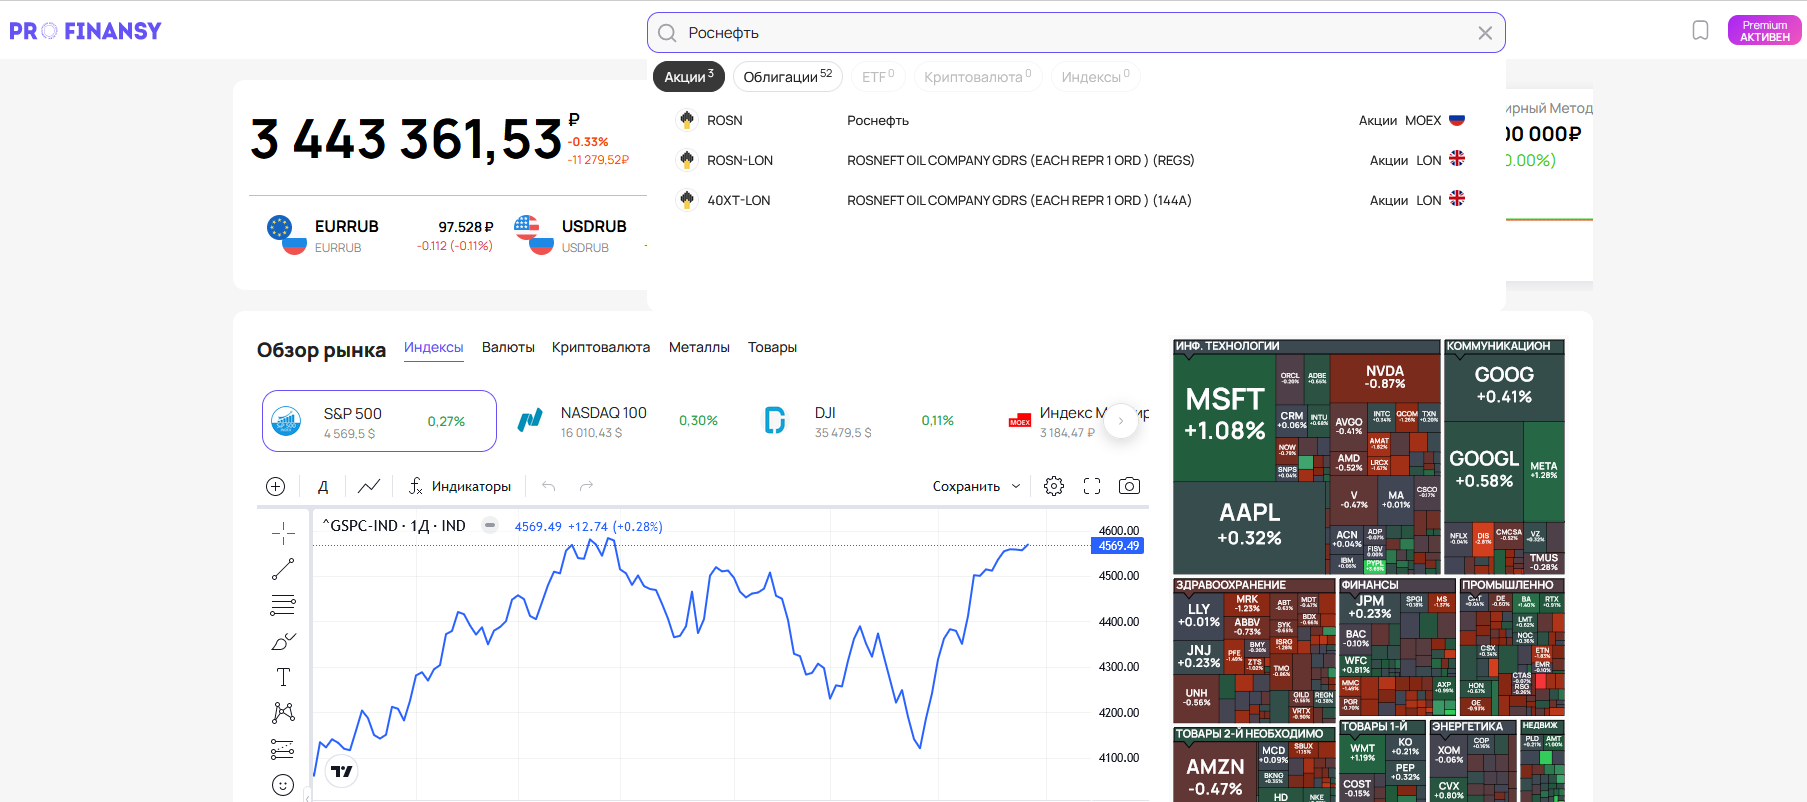This screenshot has width=1807, height=802.
Task: Click the WMT heatmap tile
Action: 1362,752
